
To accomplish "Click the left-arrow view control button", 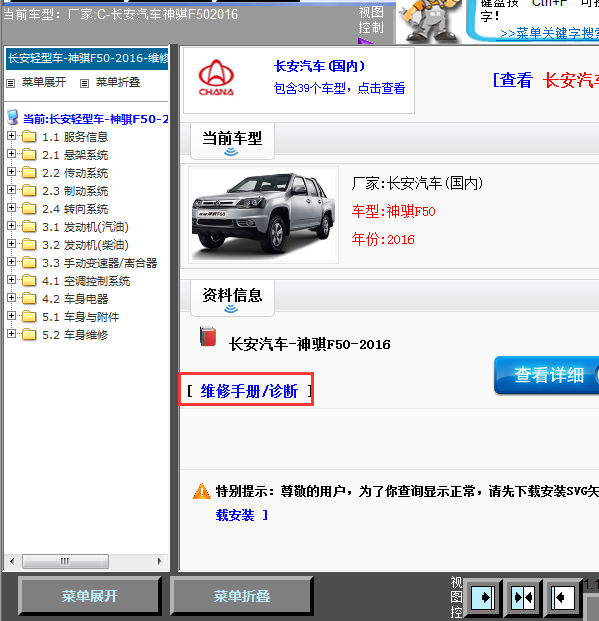I will (563, 597).
